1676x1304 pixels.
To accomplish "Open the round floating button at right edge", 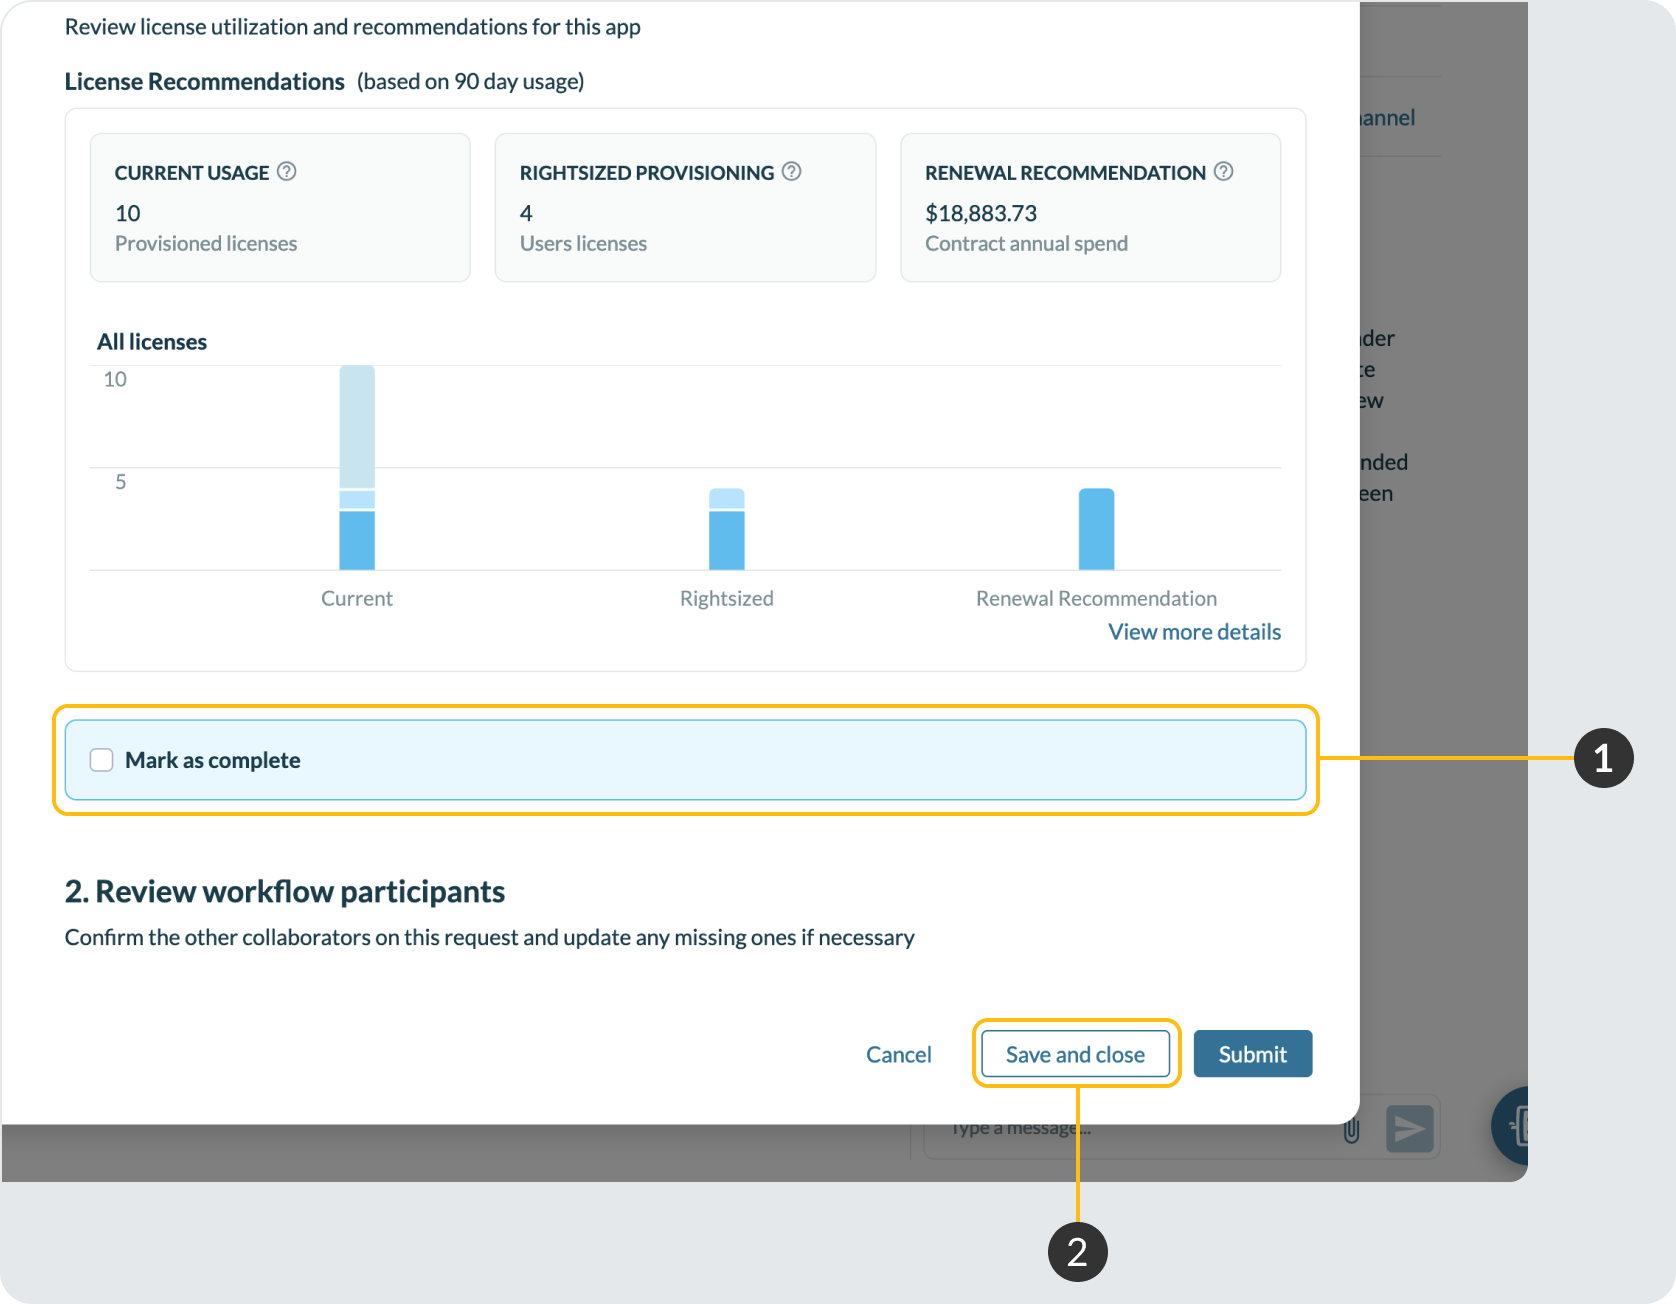I will tap(1512, 1126).
